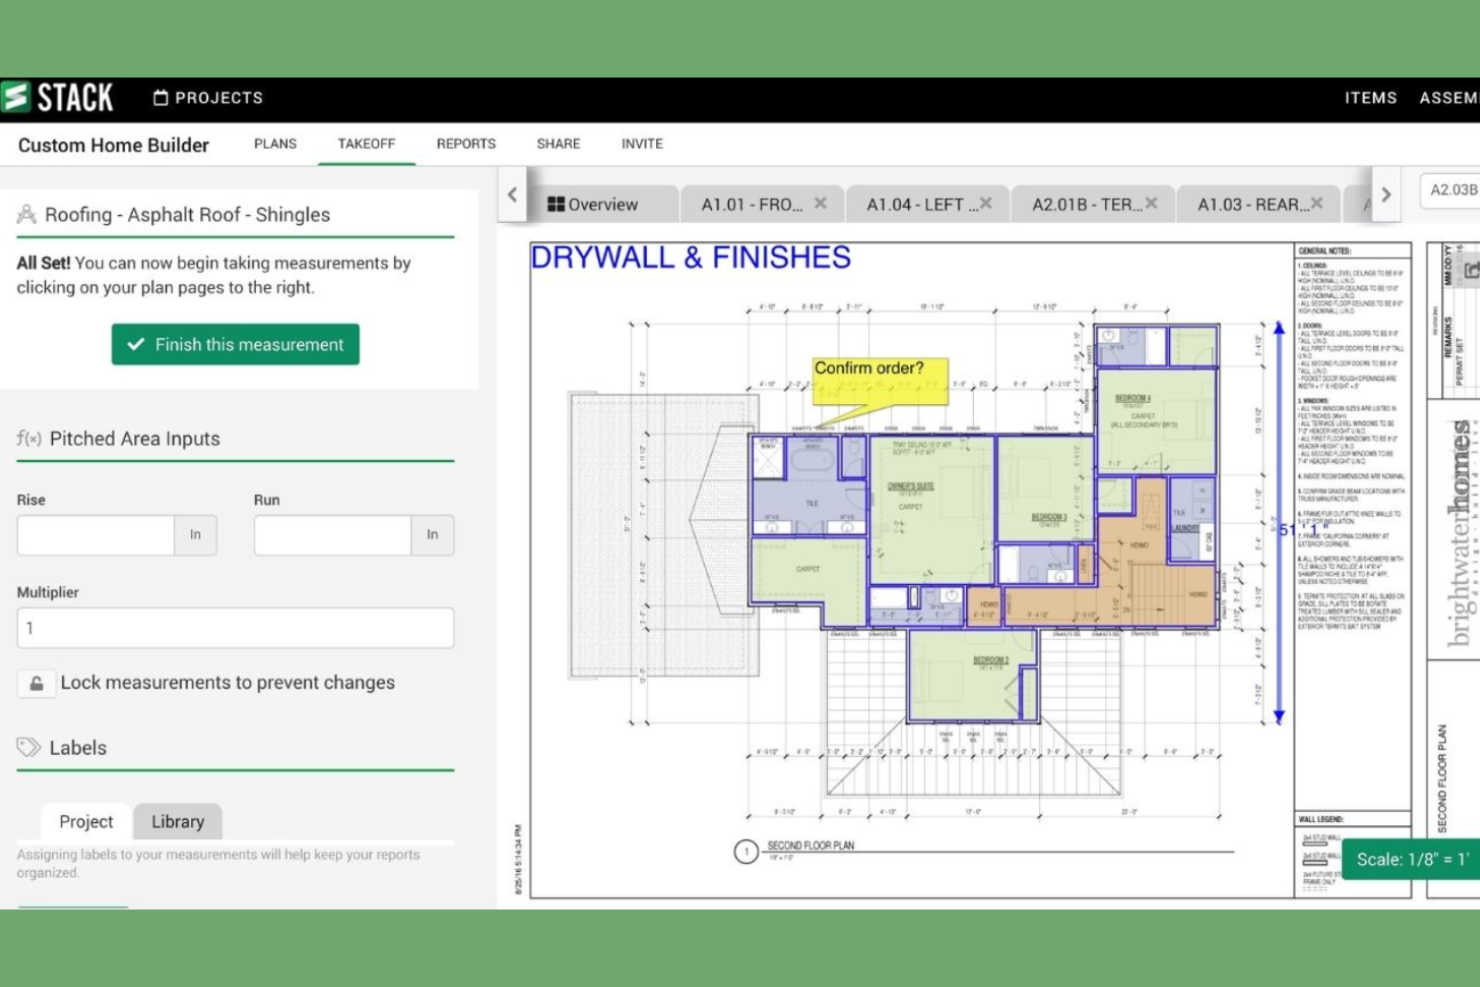1480x987 pixels.
Task: Close the A1.03 - REAR... tab
Action: 1317,203
